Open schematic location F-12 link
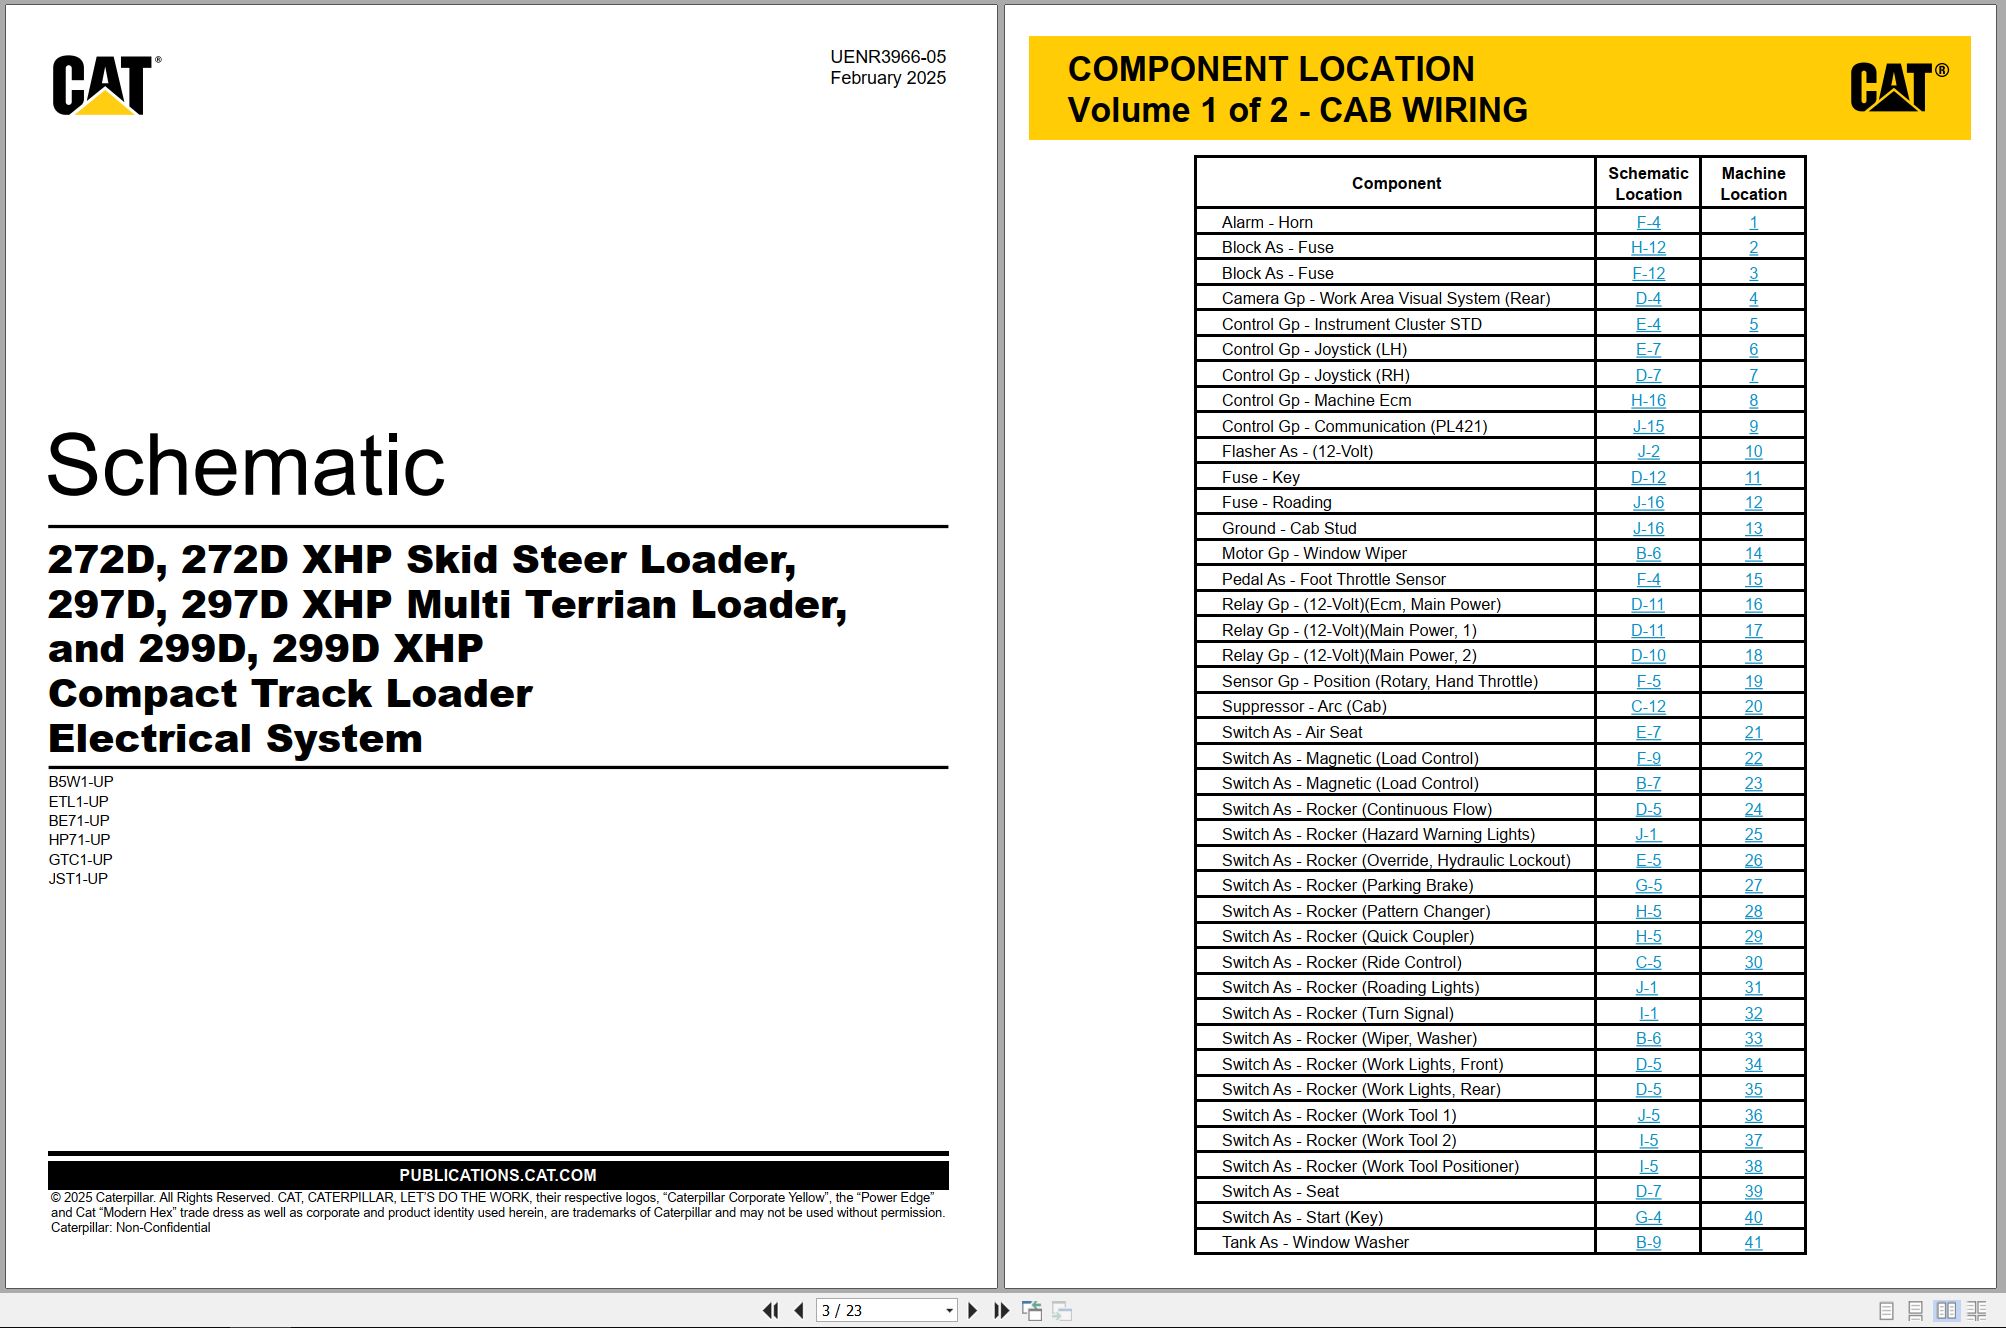This screenshot has width=2006, height=1328. point(1648,273)
